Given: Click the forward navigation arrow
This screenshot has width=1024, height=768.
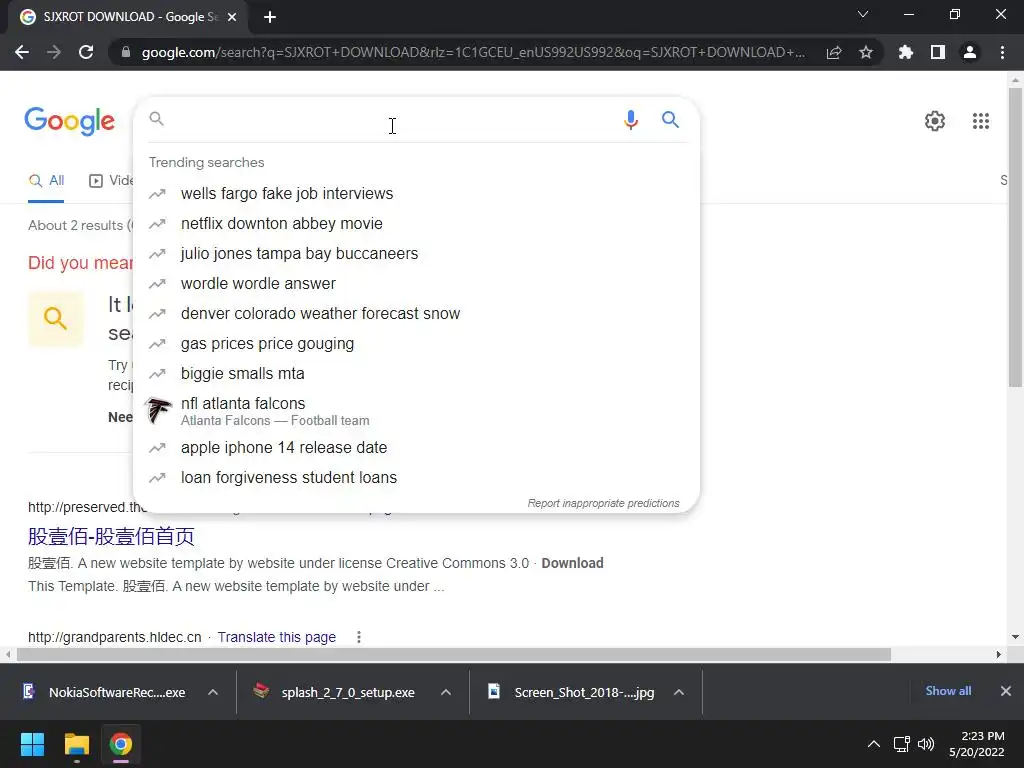Looking at the screenshot, I should point(54,52).
